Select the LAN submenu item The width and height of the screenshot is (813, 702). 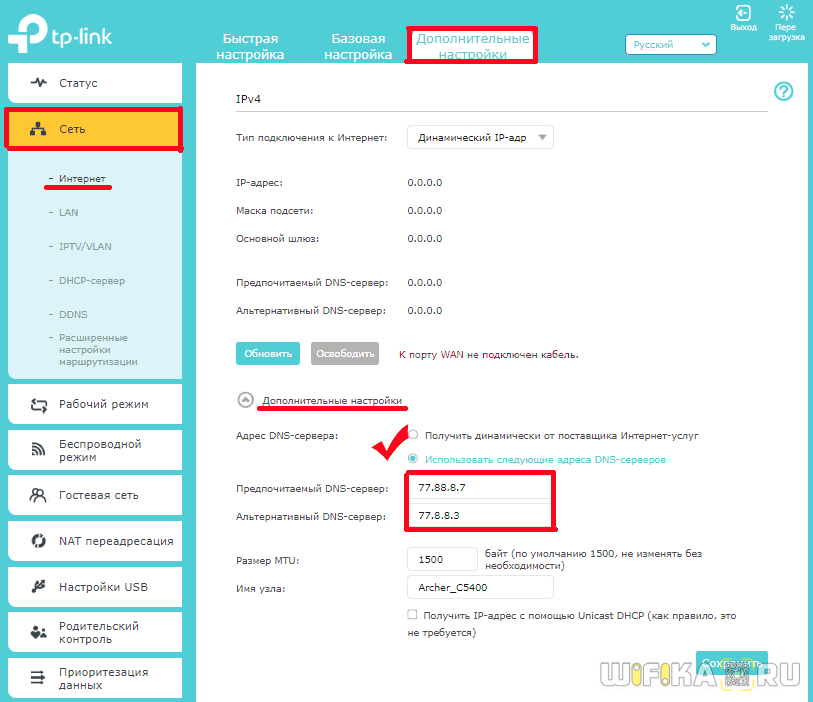click(68, 213)
